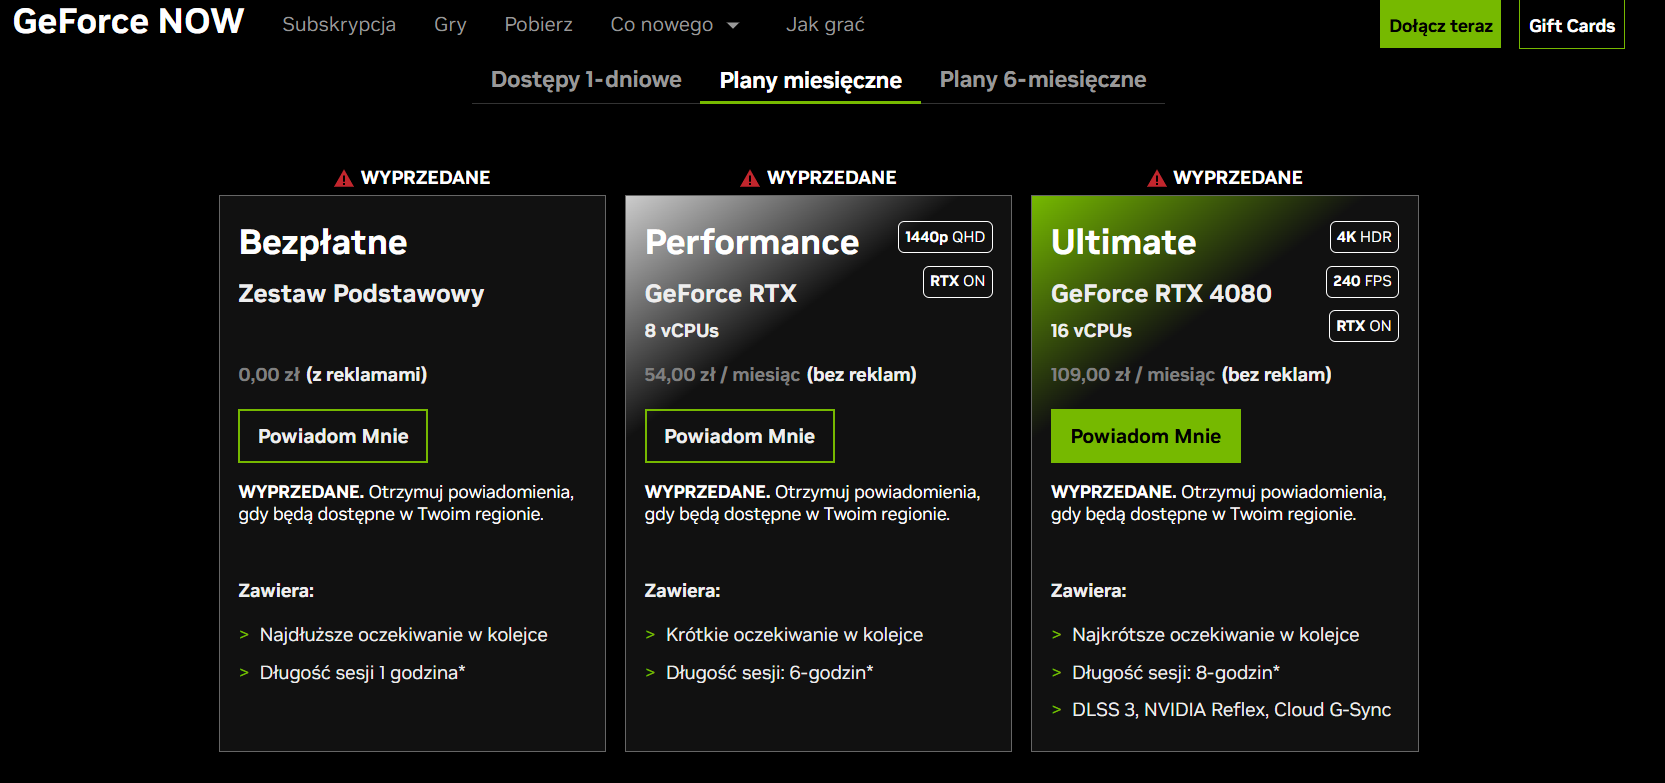Image resolution: width=1665 pixels, height=783 pixels.
Task: Switch to Dostępy 1-dniowe tab
Action: tap(586, 80)
